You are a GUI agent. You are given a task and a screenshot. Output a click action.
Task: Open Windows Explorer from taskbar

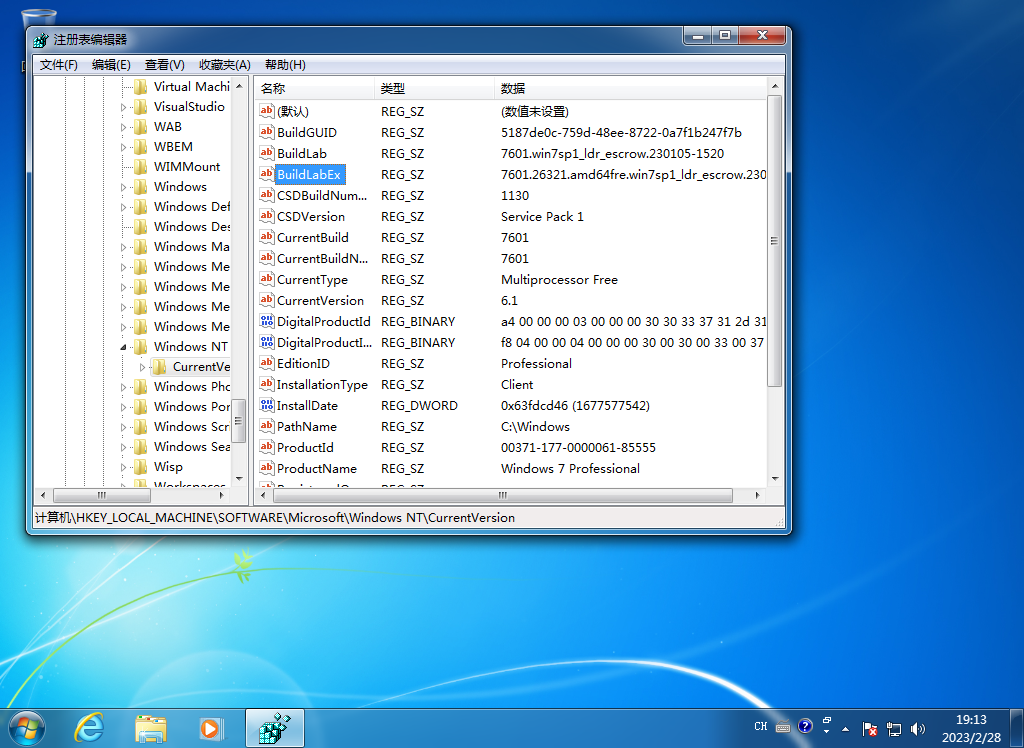tap(150, 728)
